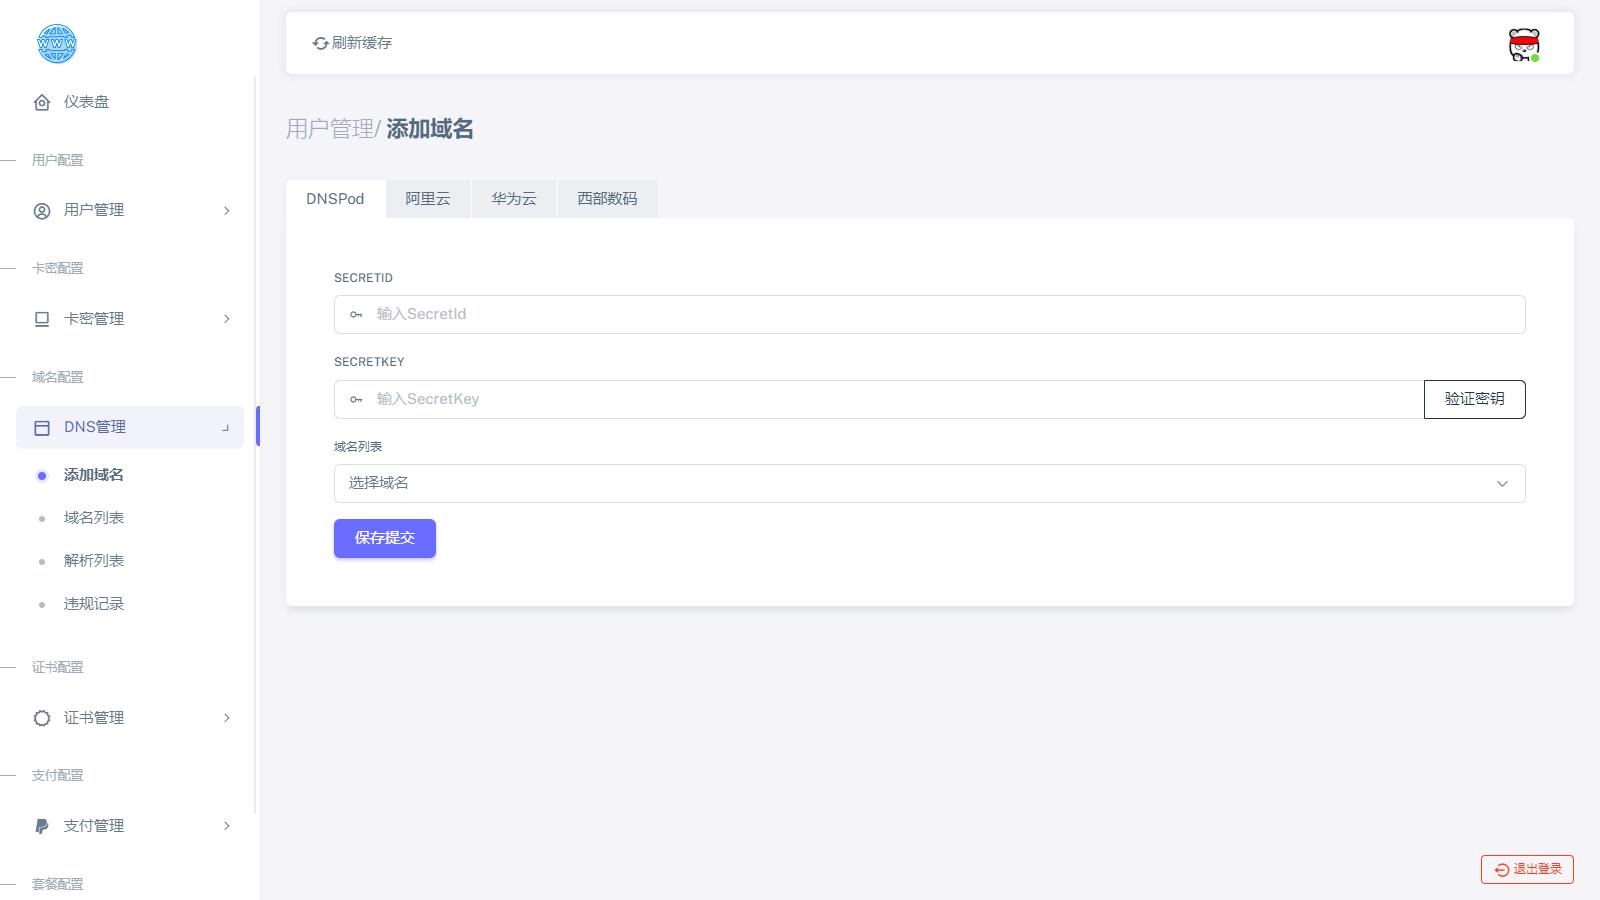This screenshot has height=900, width=1600.
Task: Switch to the 华为云 tab
Action: (513, 199)
